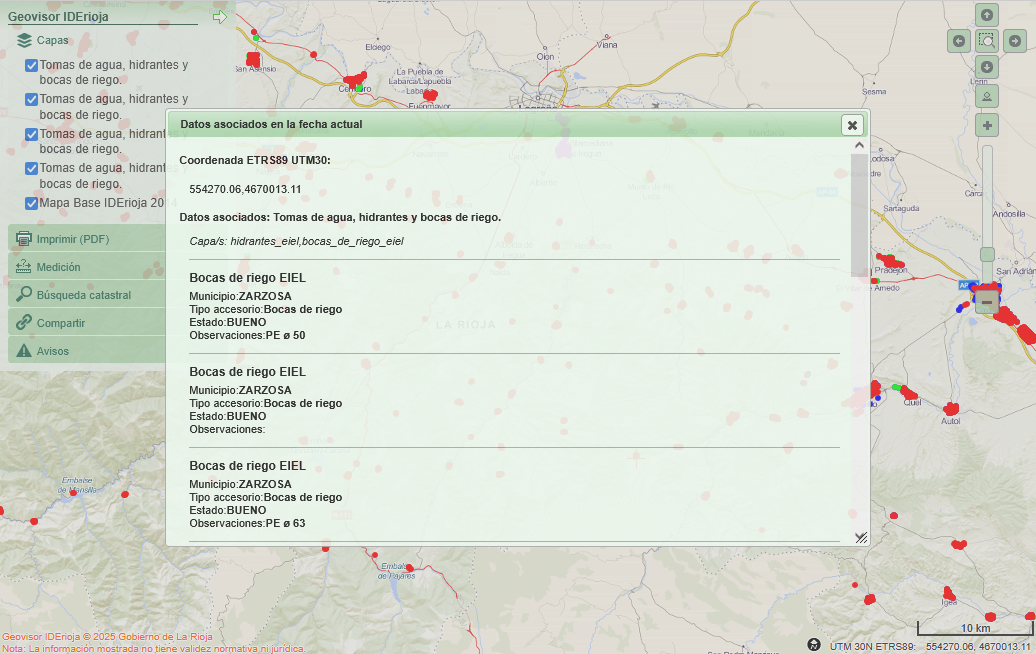Click the Geovisor IDErioja panel title
1036x654 pixels.
tap(58, 17)
